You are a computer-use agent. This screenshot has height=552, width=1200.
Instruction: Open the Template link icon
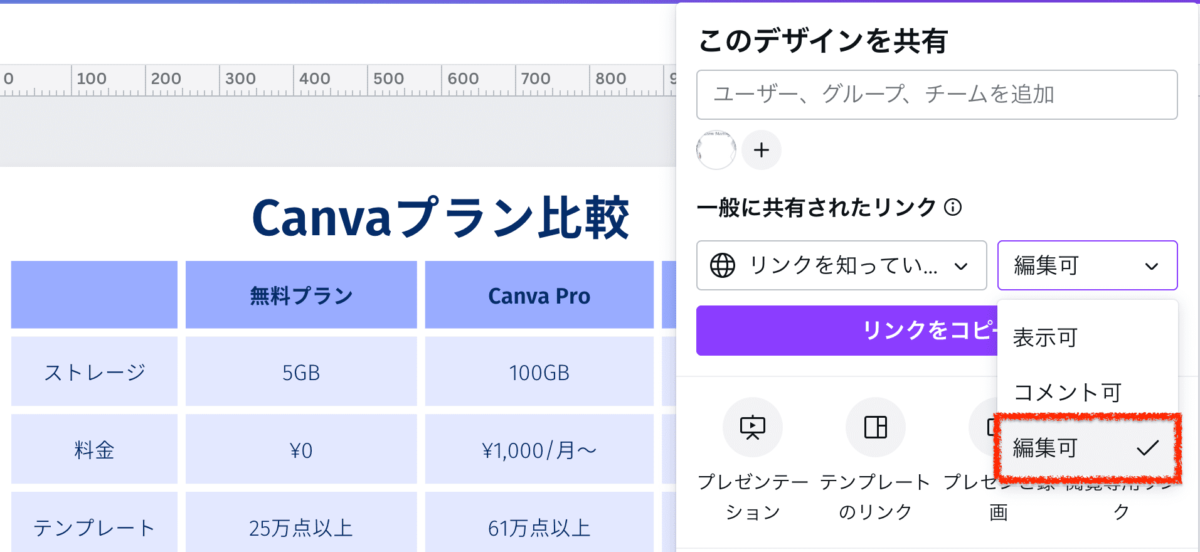[875, 427]
